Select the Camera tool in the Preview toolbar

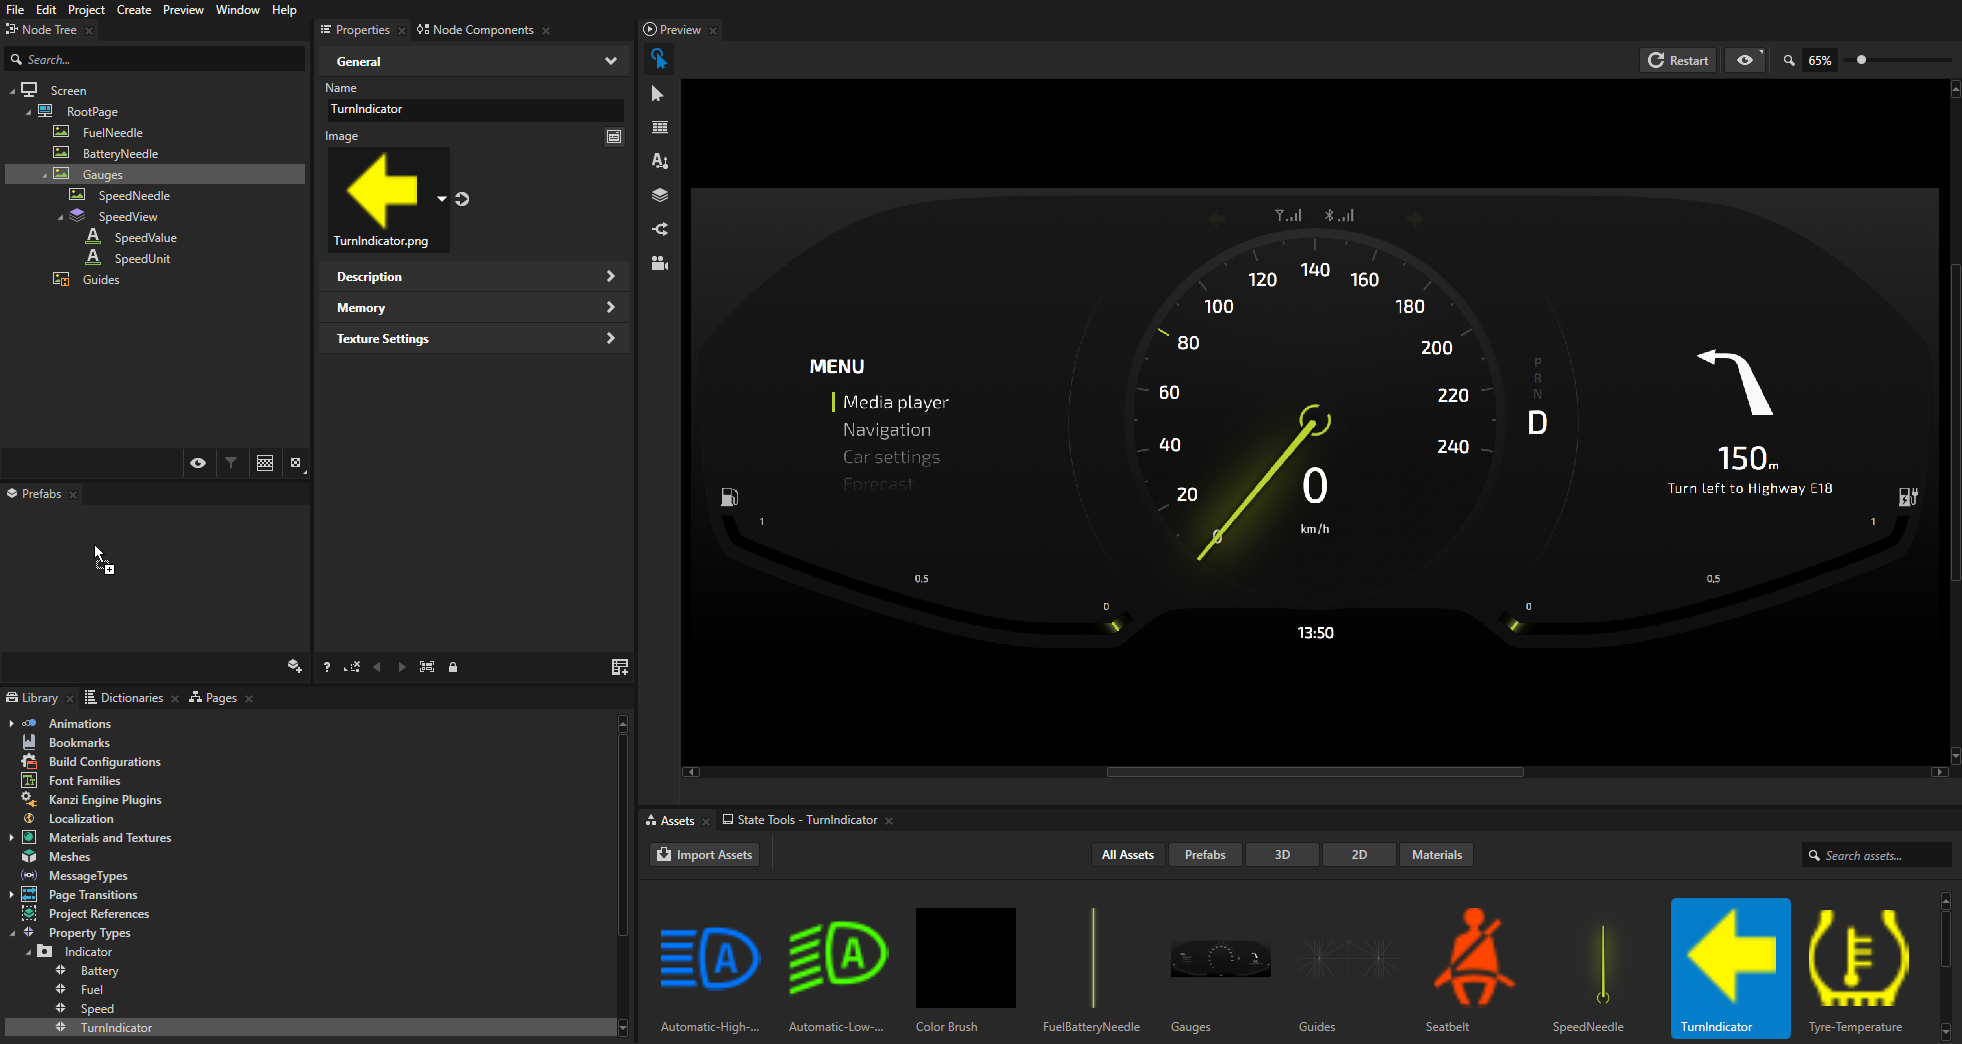coord(659,263)
